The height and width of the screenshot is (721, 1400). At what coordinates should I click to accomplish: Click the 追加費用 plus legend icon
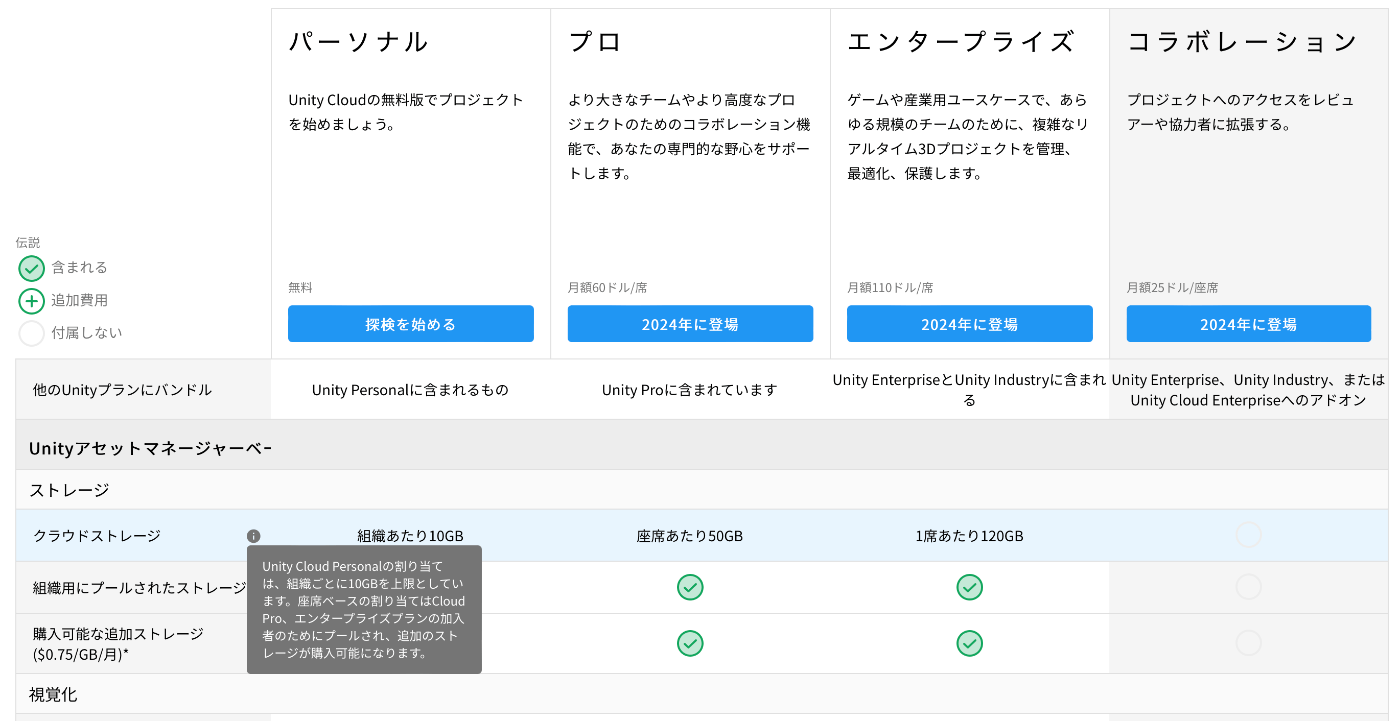[32, 300]
